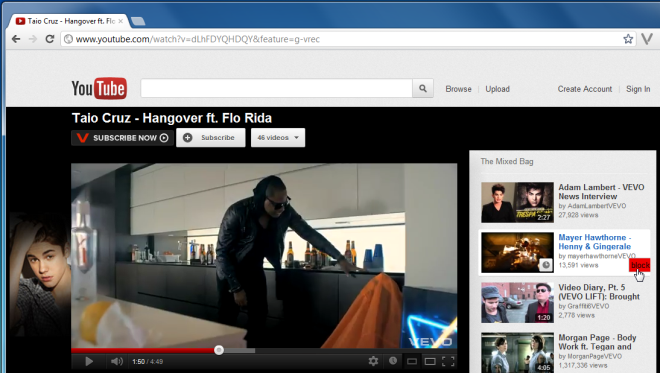The image size is (660, 373).
Task: Expand the 46 videos dropdown
Action: click(x=278, y=138)
